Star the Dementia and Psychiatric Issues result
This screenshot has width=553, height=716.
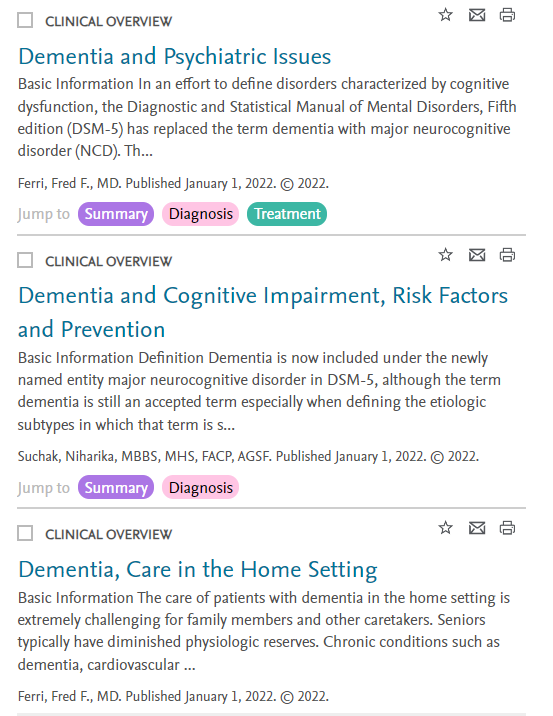[445, 15]
